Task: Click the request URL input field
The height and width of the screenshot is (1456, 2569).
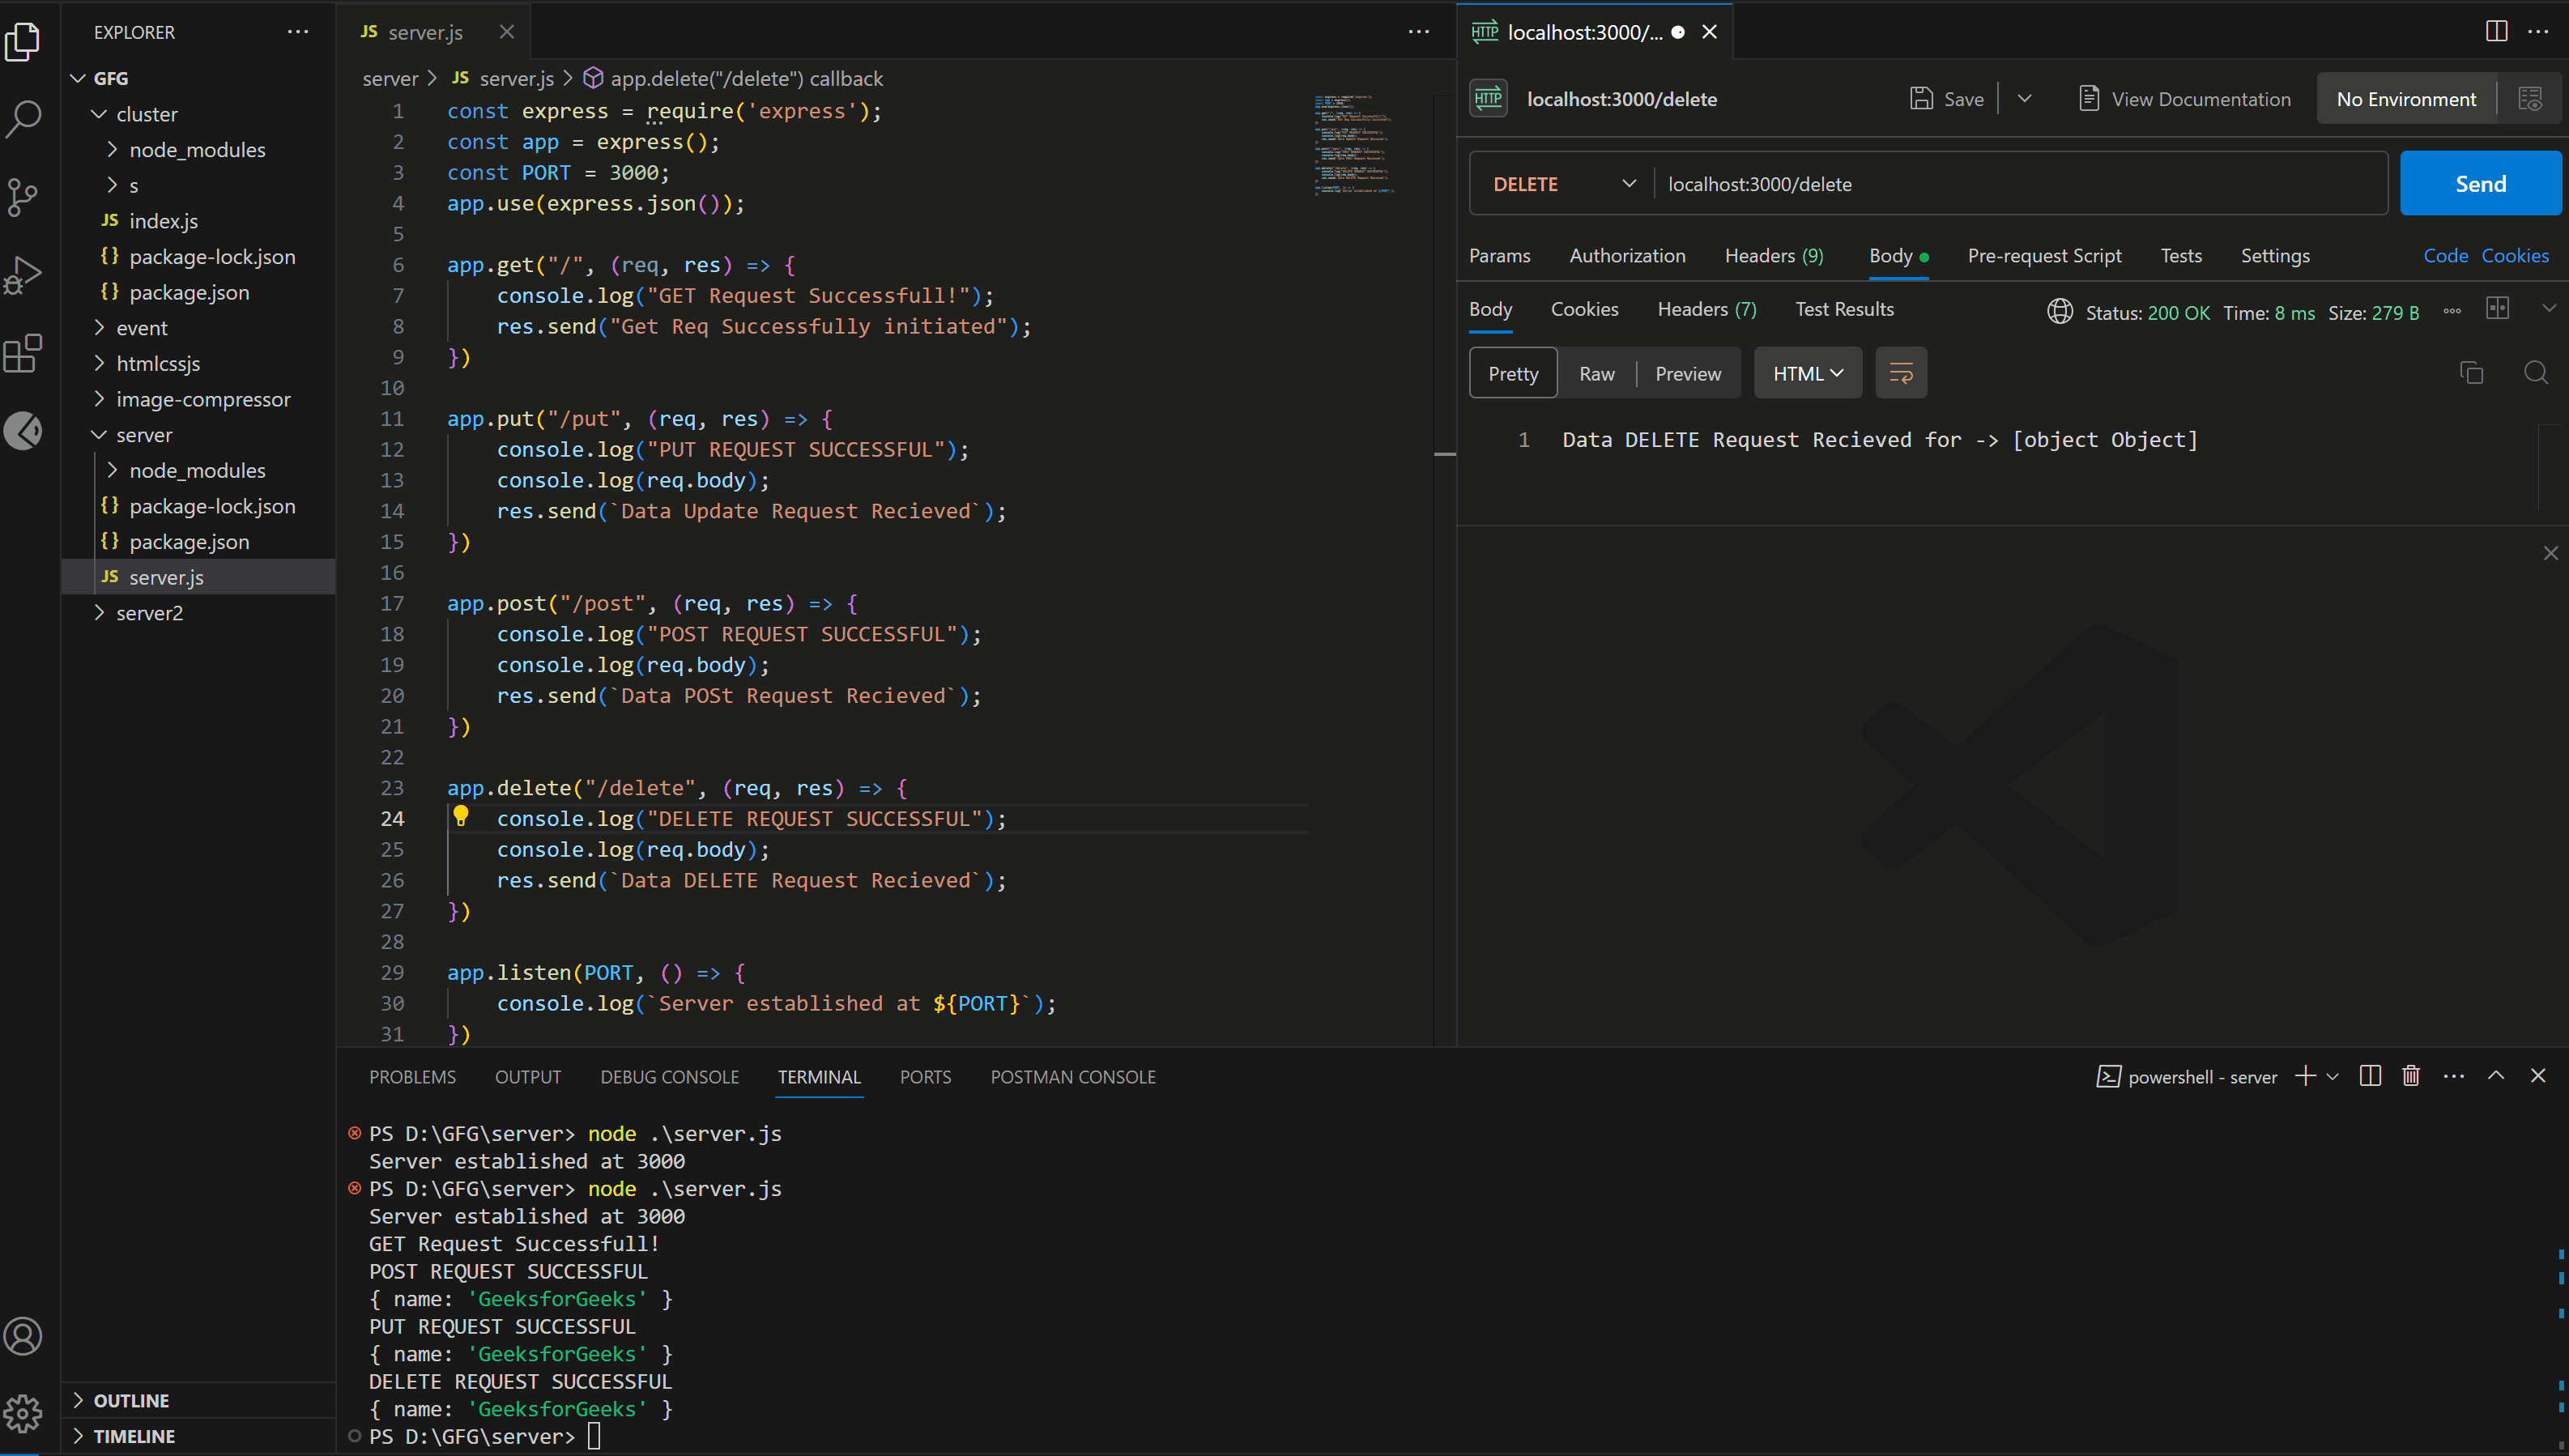Action: (x=2020, y=184)
